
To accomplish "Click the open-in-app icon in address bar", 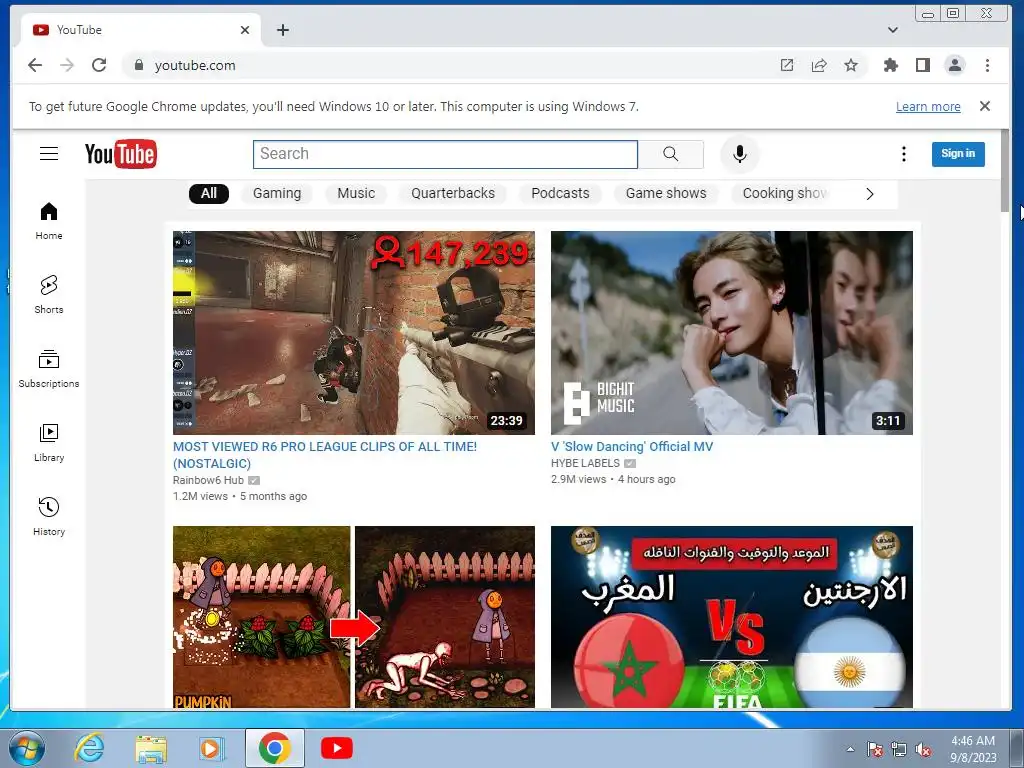I will pyautogui.click(x=787, y=65).
